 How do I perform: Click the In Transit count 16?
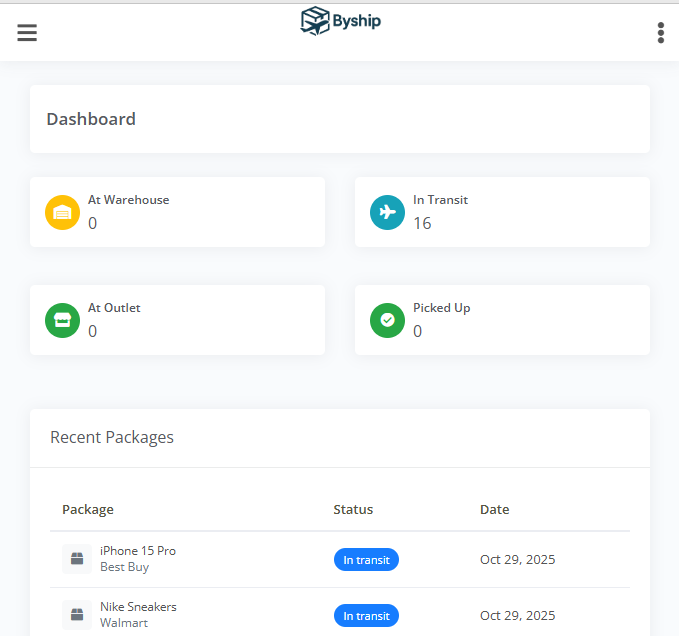tap(422, 223)
